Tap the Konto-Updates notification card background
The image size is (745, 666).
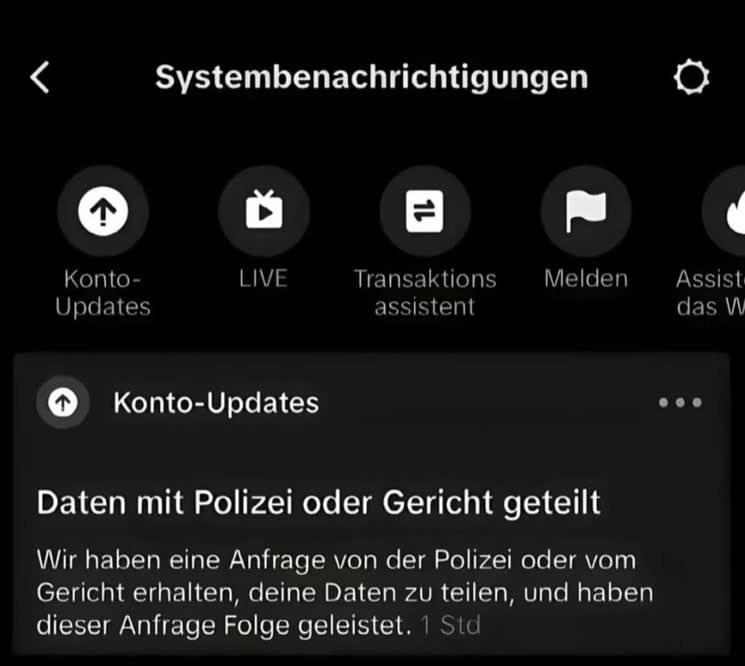372,504
